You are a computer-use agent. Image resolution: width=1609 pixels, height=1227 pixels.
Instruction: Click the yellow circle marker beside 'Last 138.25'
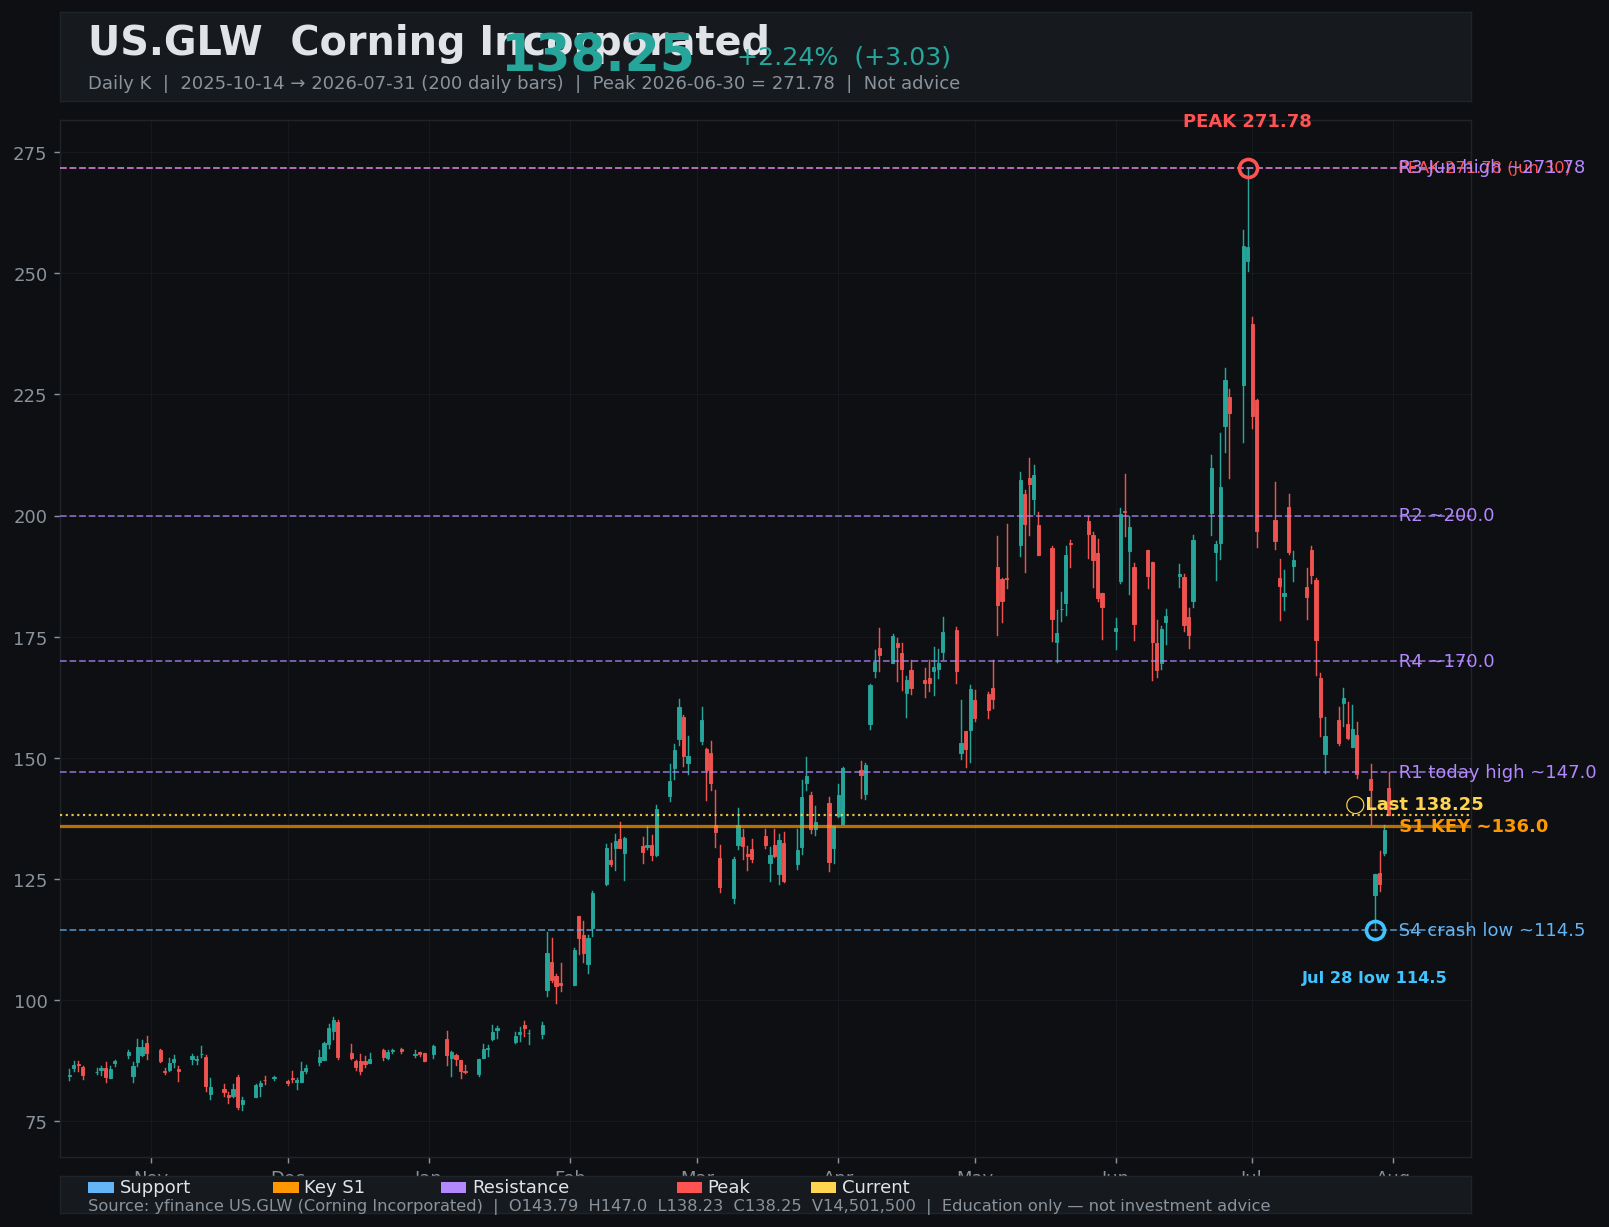1355,805
